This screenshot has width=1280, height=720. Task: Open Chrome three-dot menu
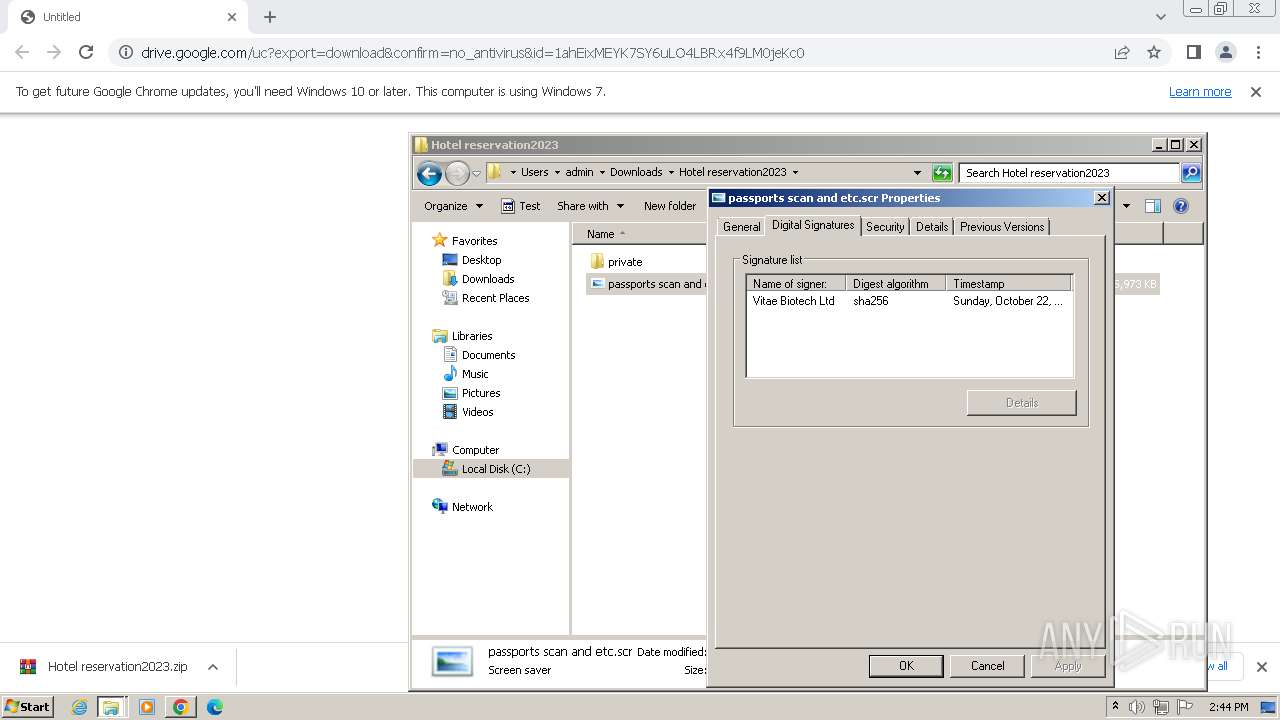1258,52
